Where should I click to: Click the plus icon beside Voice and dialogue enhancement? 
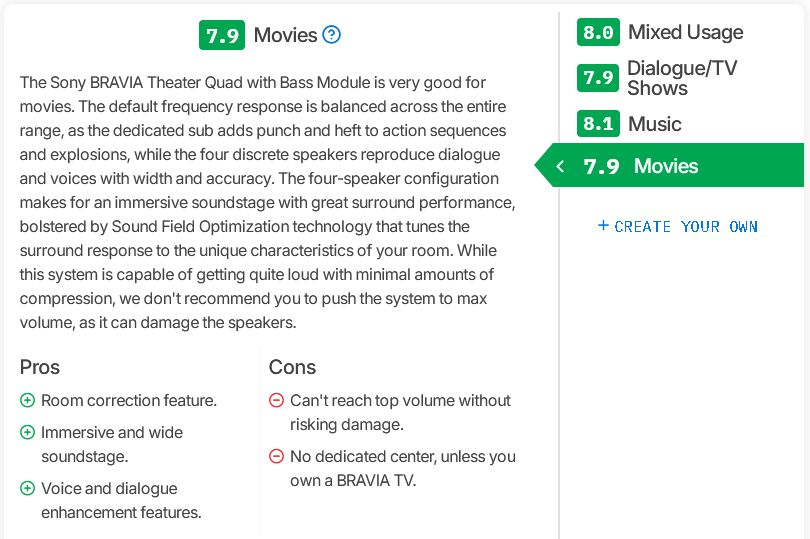pos(27,489)
